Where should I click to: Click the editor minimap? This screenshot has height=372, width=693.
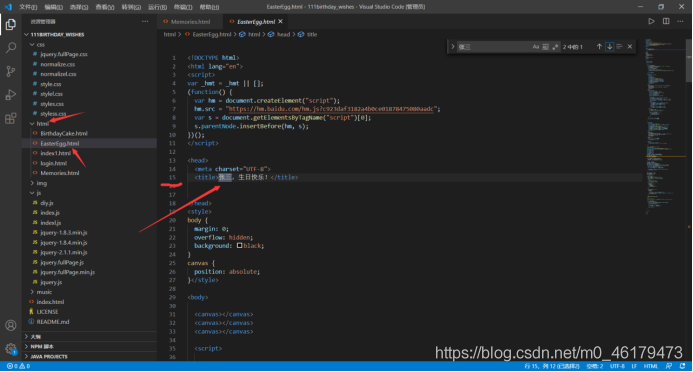[665, 128]
